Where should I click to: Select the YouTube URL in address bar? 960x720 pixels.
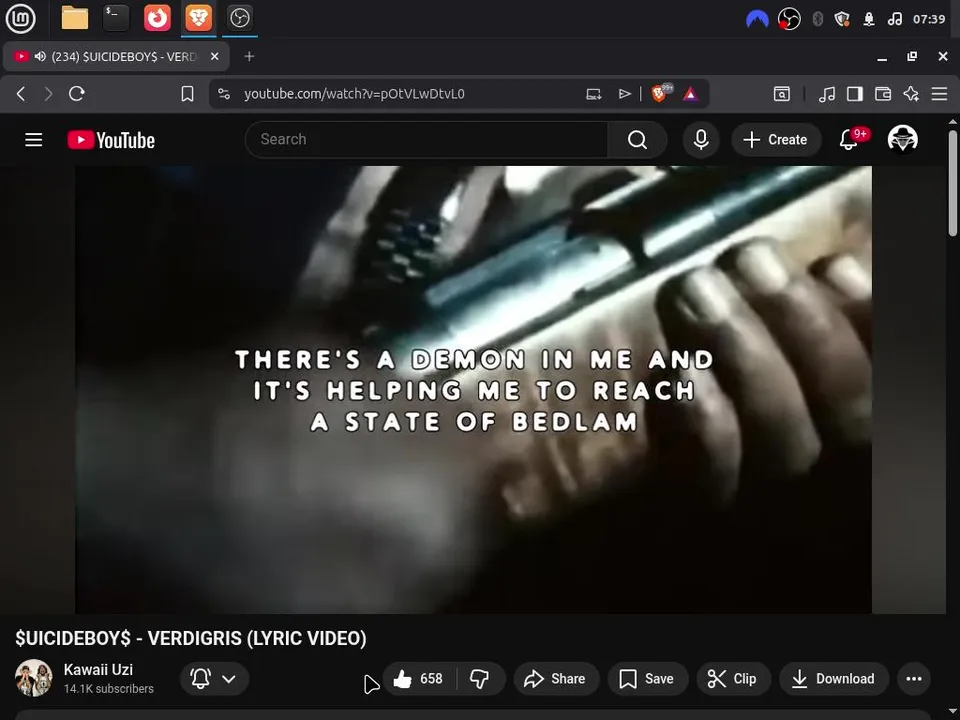[354, 94]
